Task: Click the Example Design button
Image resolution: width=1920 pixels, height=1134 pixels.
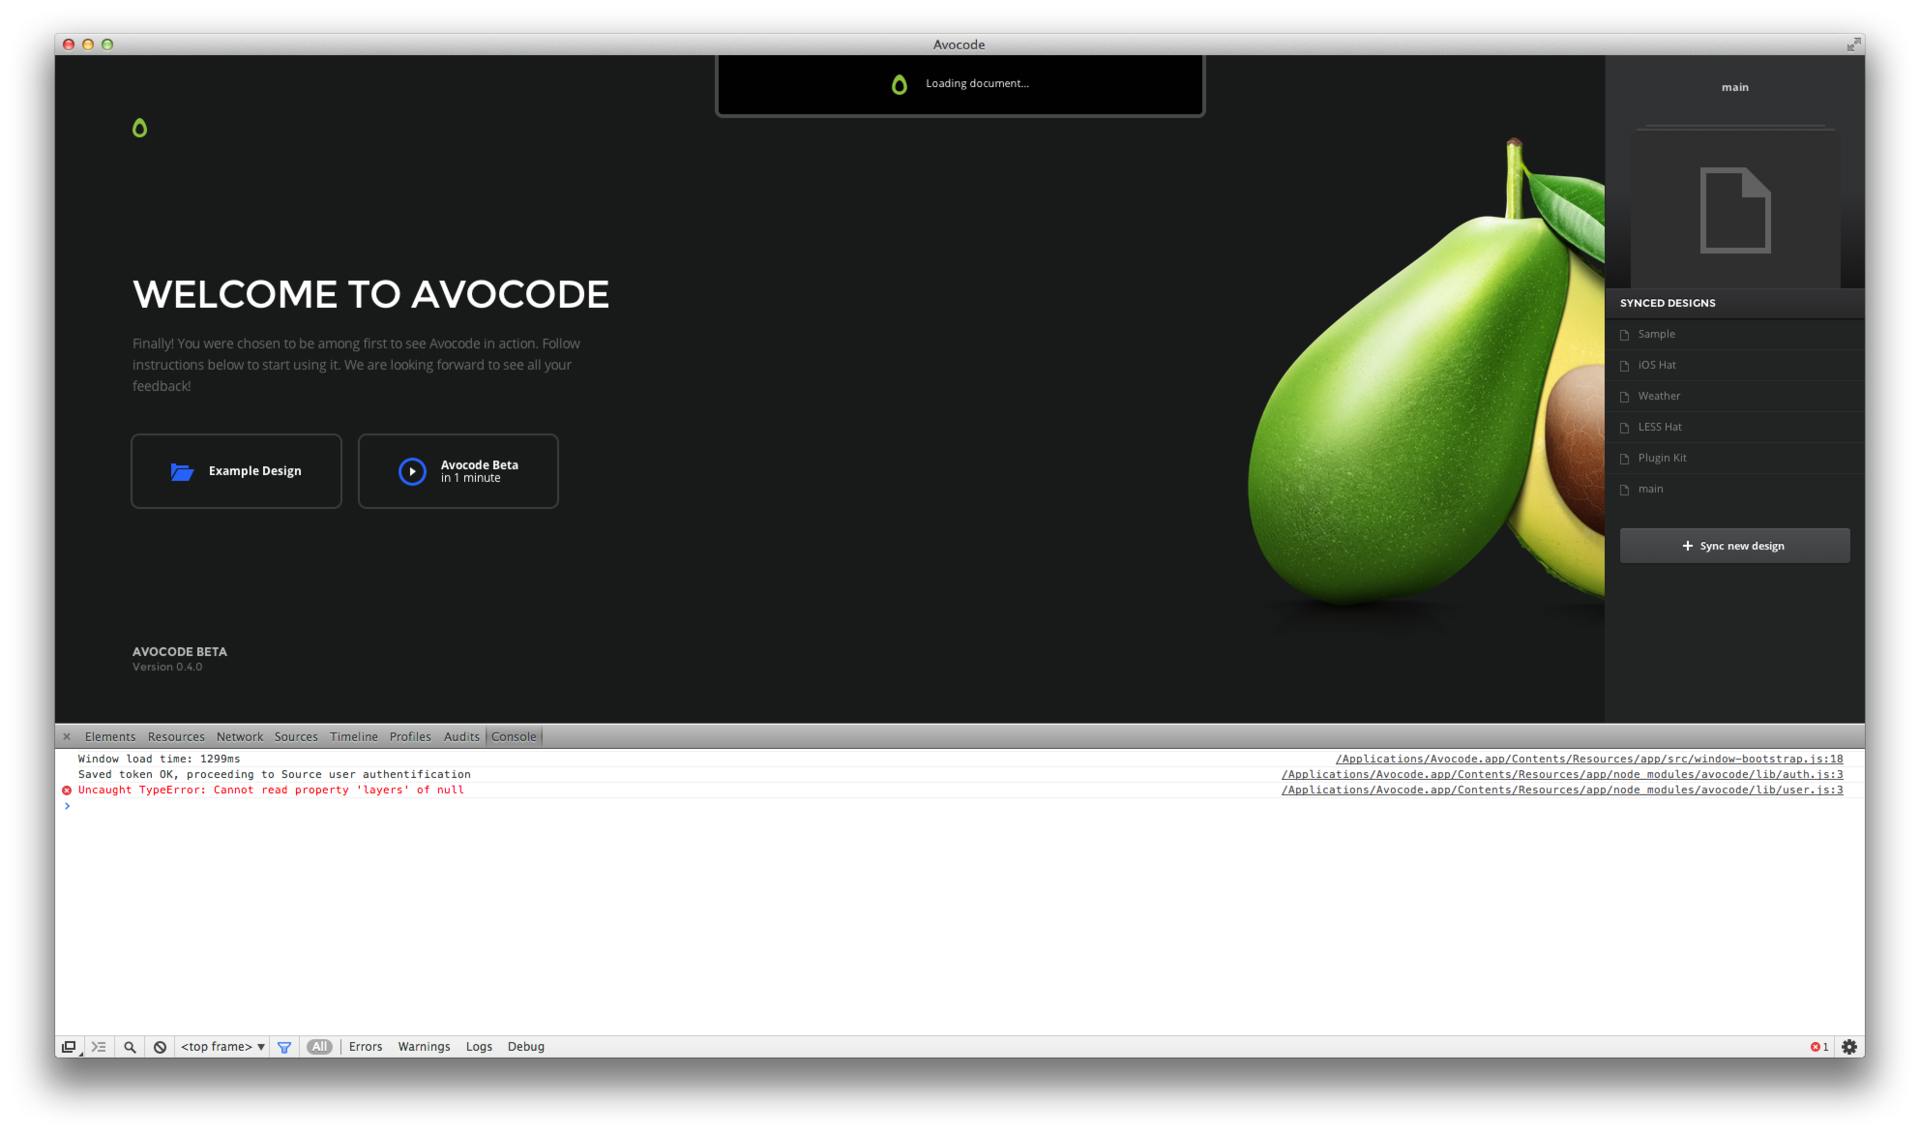Action: [x=235, y=470]
